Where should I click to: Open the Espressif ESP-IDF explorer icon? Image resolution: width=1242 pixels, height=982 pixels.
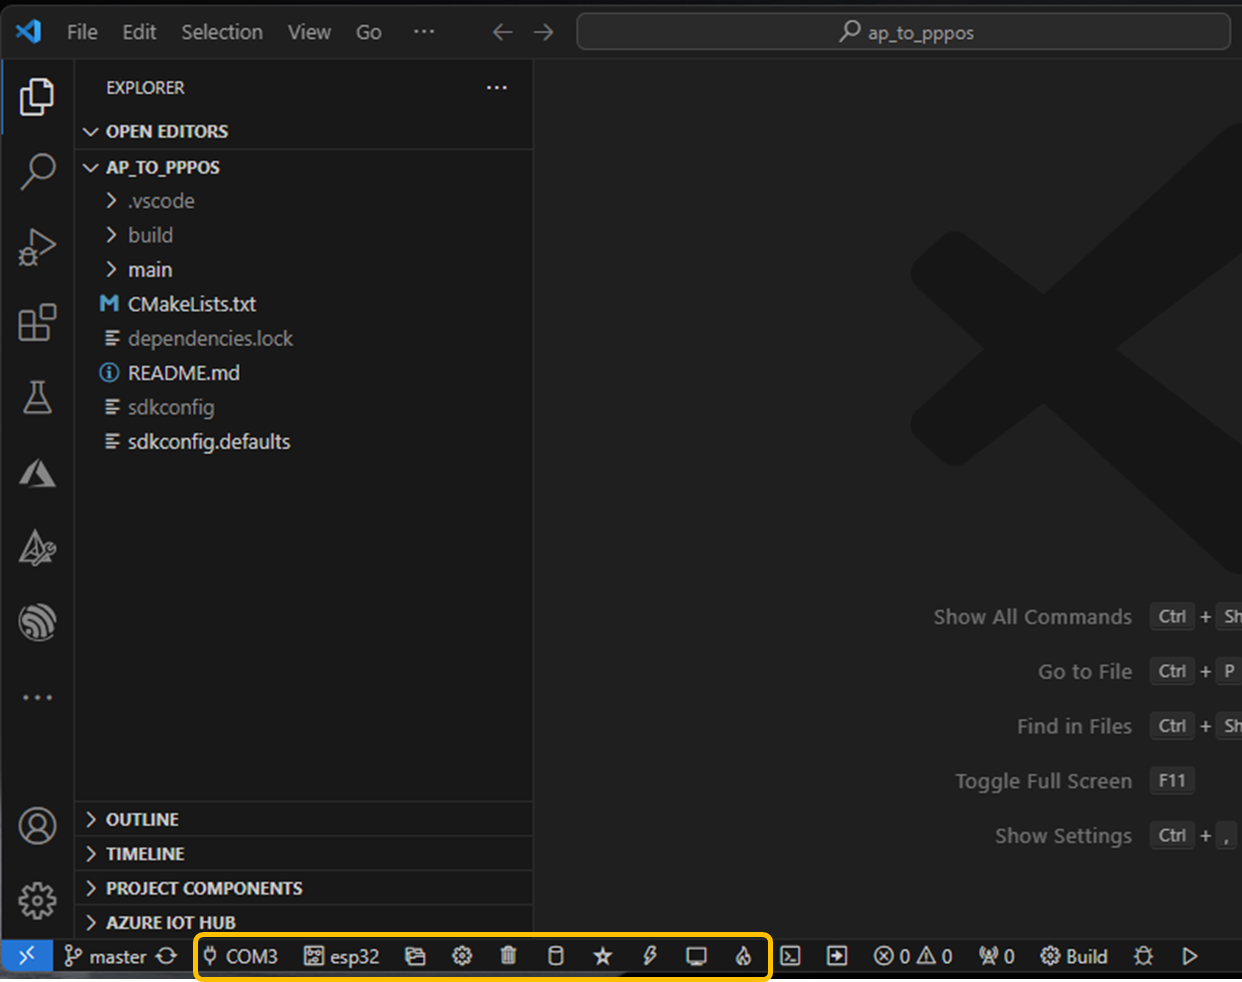37,622
